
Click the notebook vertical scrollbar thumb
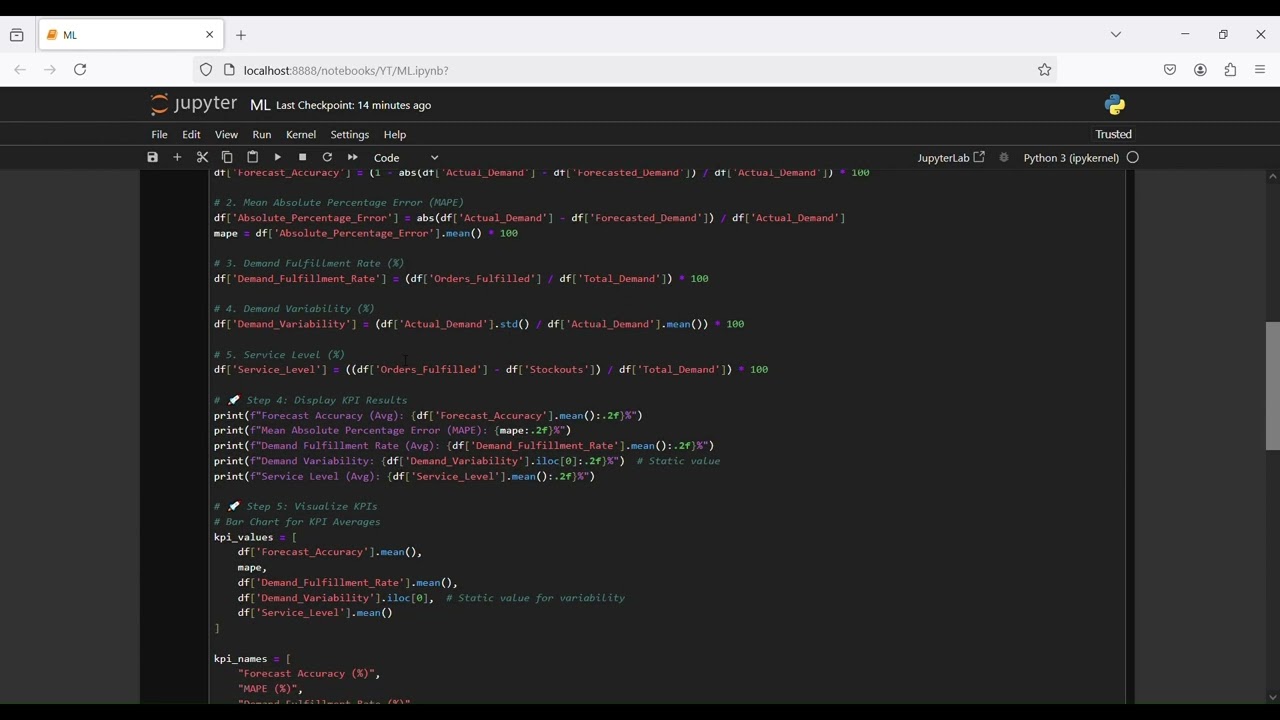1272,386
